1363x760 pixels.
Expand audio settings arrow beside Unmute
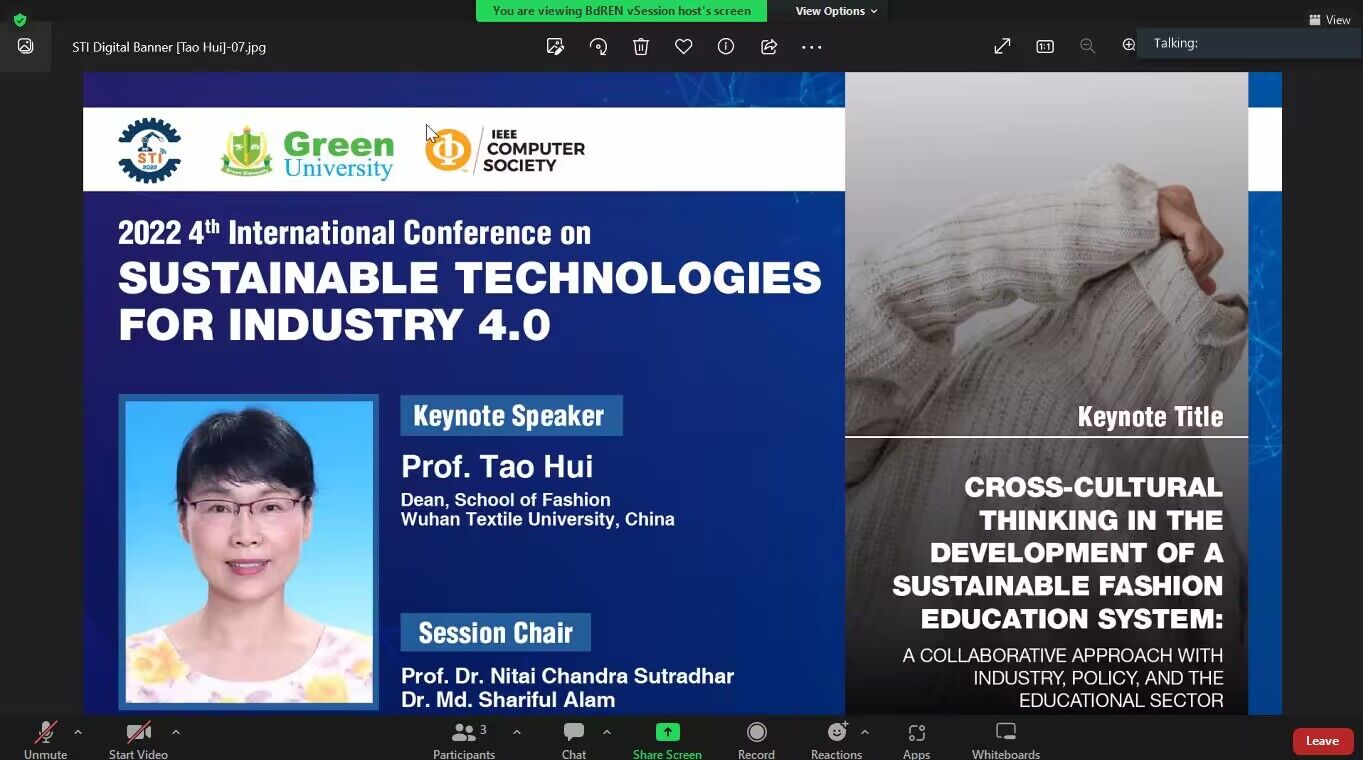click(x=78, y=732)
